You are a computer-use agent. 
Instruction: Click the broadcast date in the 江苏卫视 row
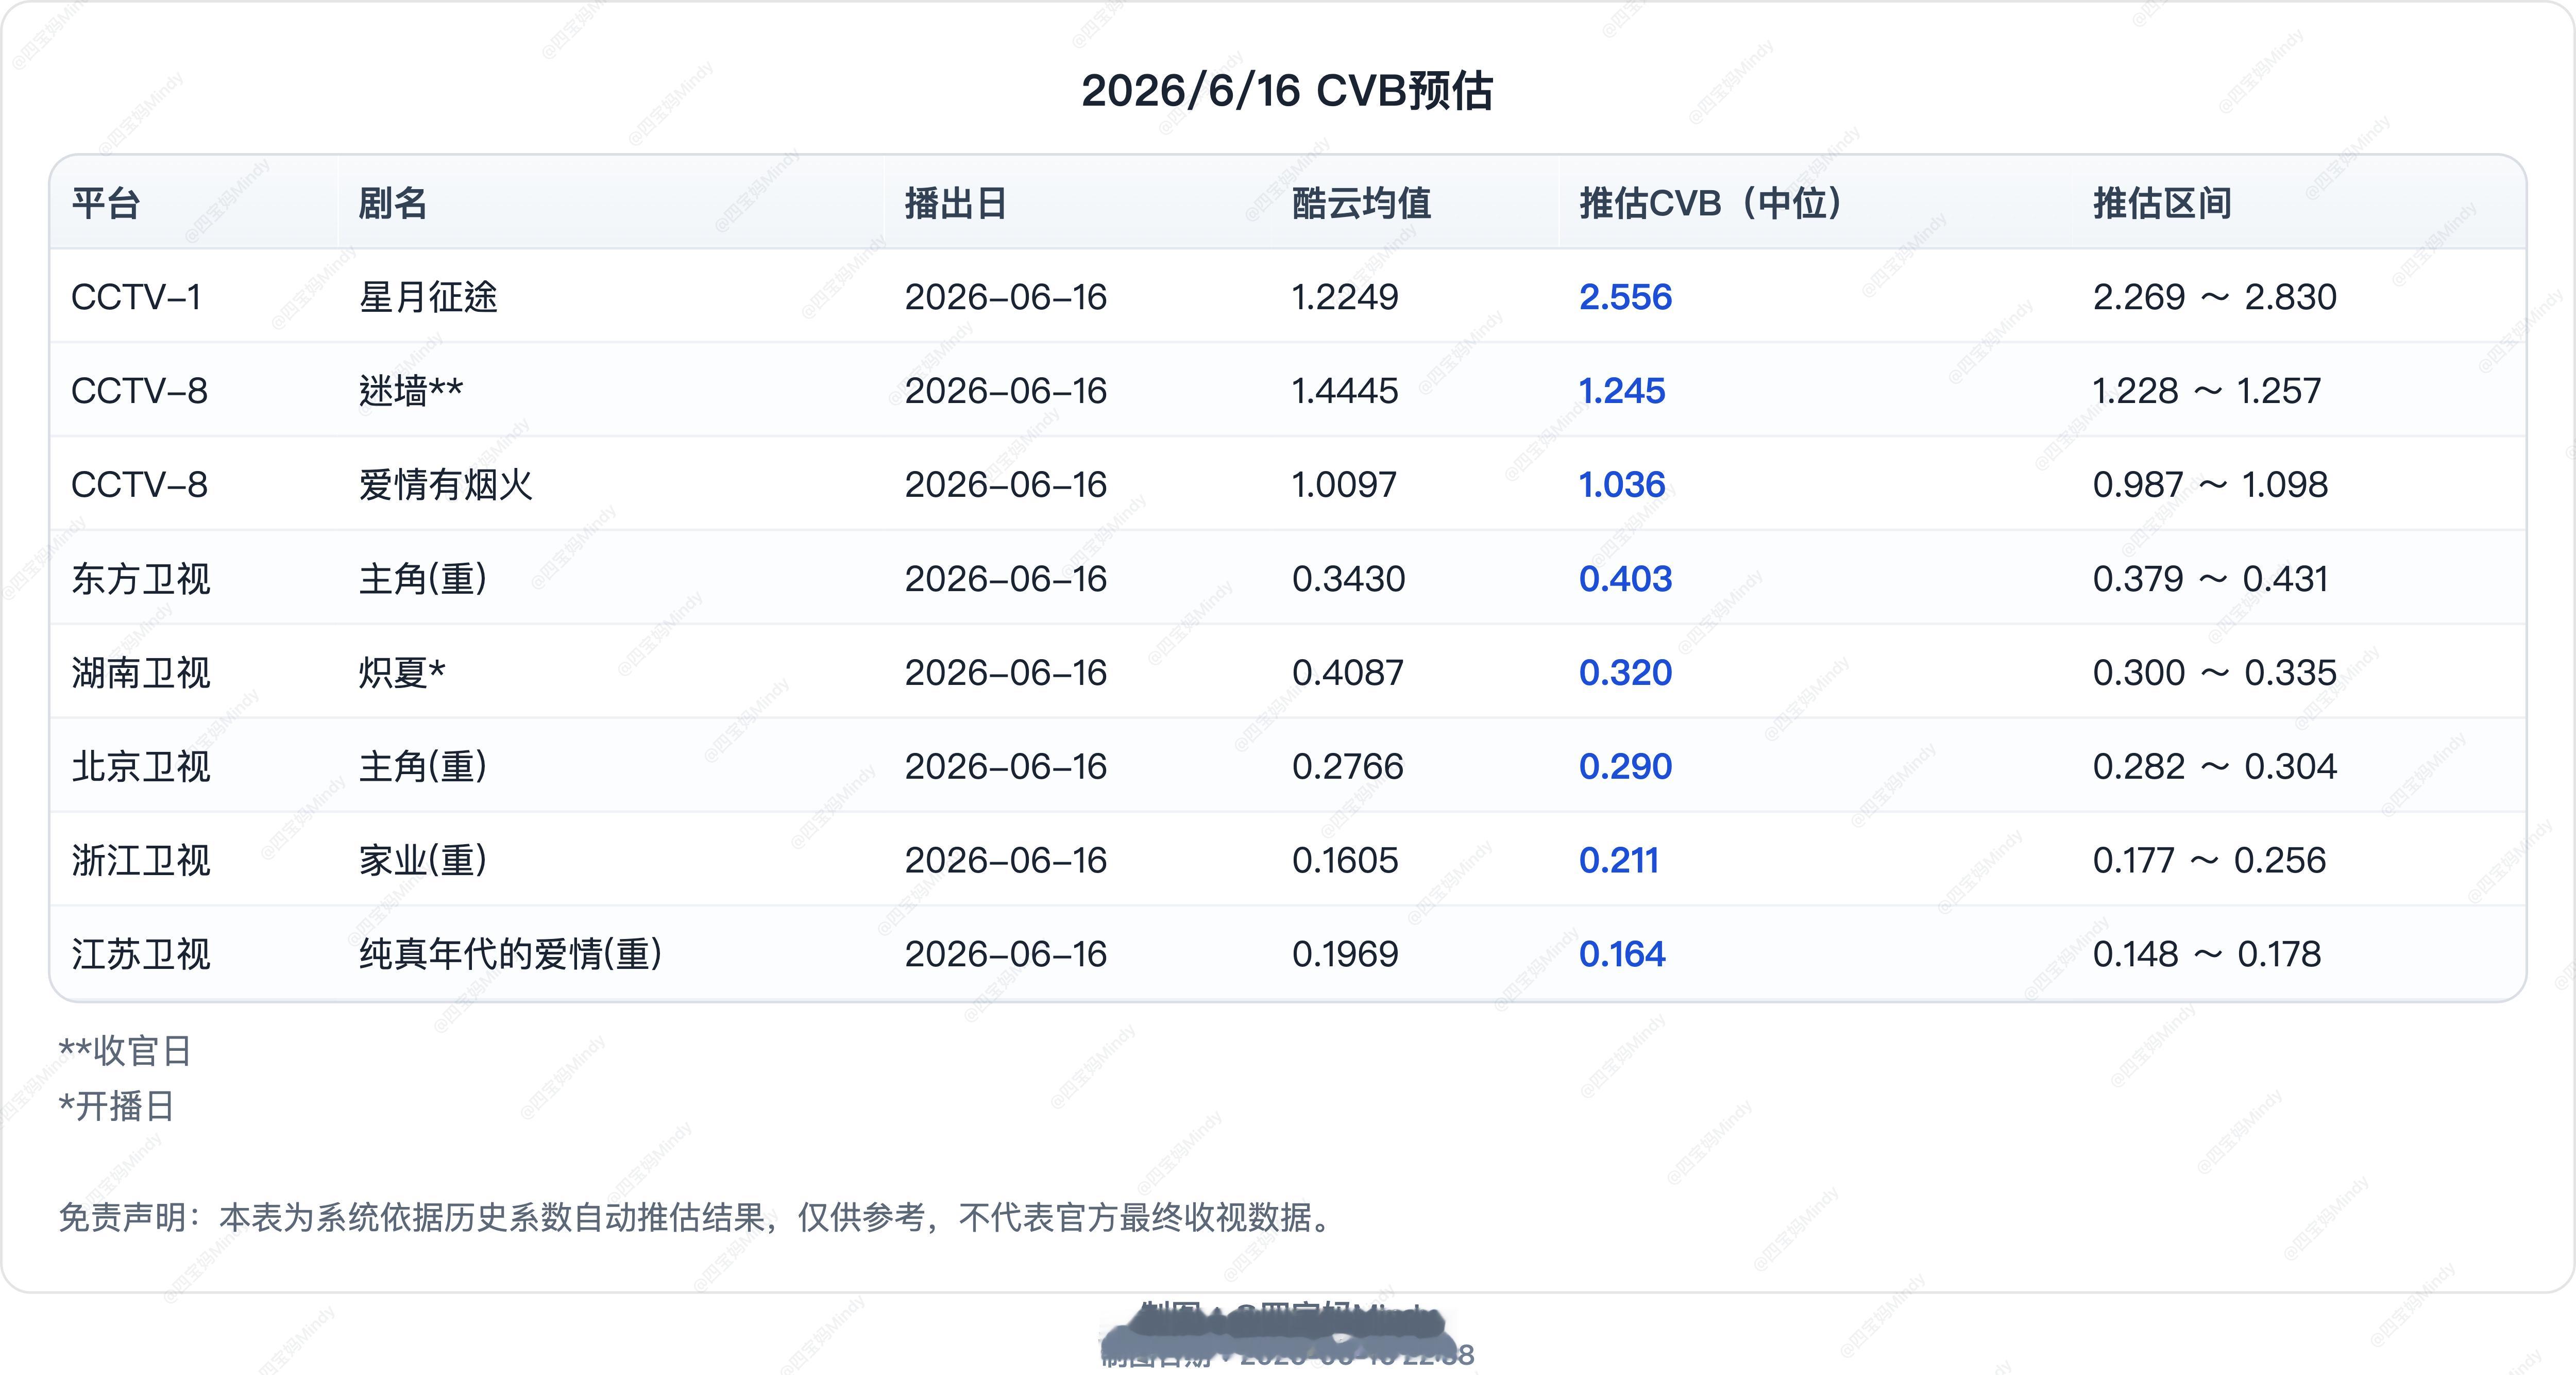pyautogui.click(x=1006, y=955)
